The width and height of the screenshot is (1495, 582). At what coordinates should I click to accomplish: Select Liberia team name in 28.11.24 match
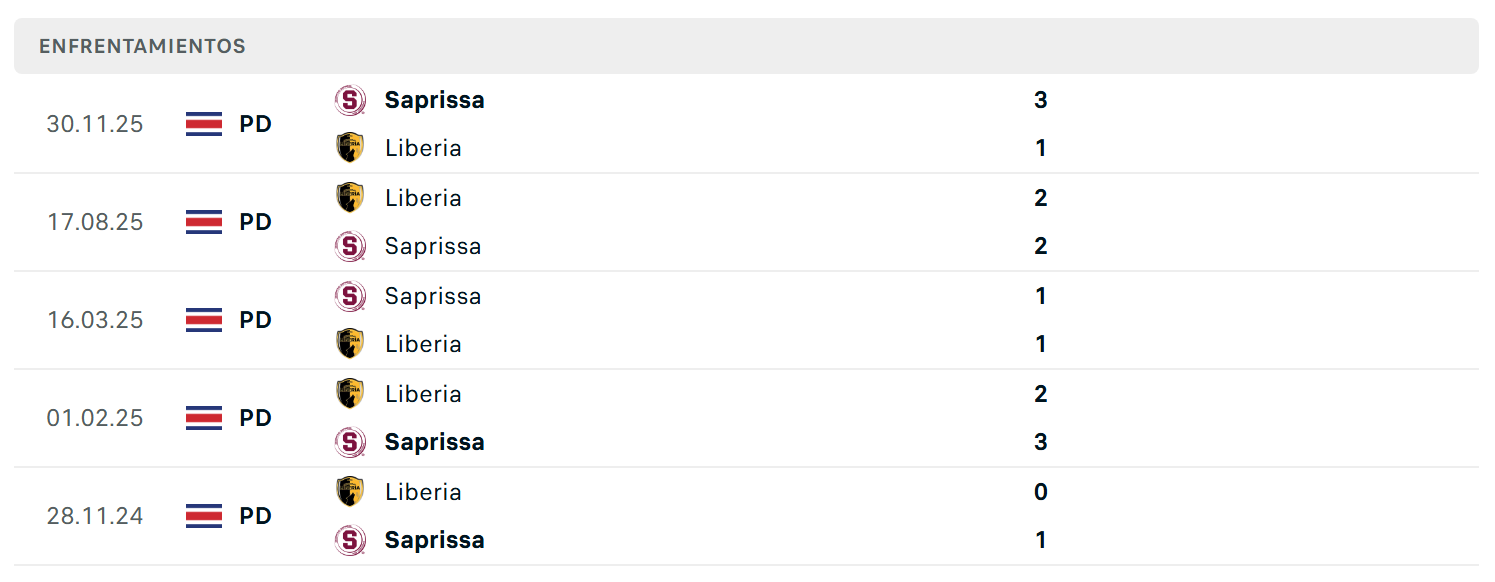[423, 492]
